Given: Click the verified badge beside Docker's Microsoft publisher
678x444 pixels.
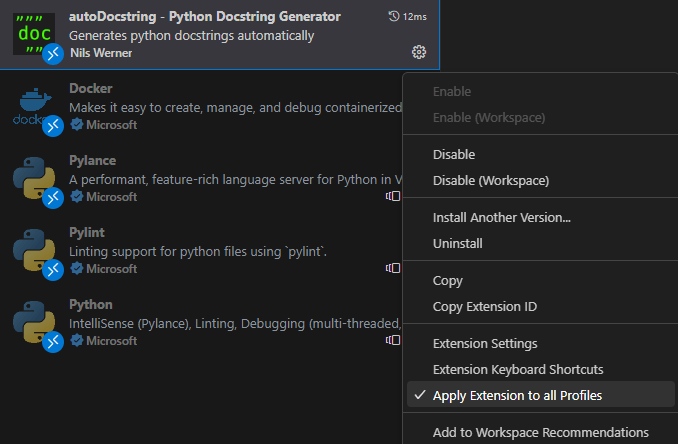Looking at the screenshot, I should click(x=77, y=125).
